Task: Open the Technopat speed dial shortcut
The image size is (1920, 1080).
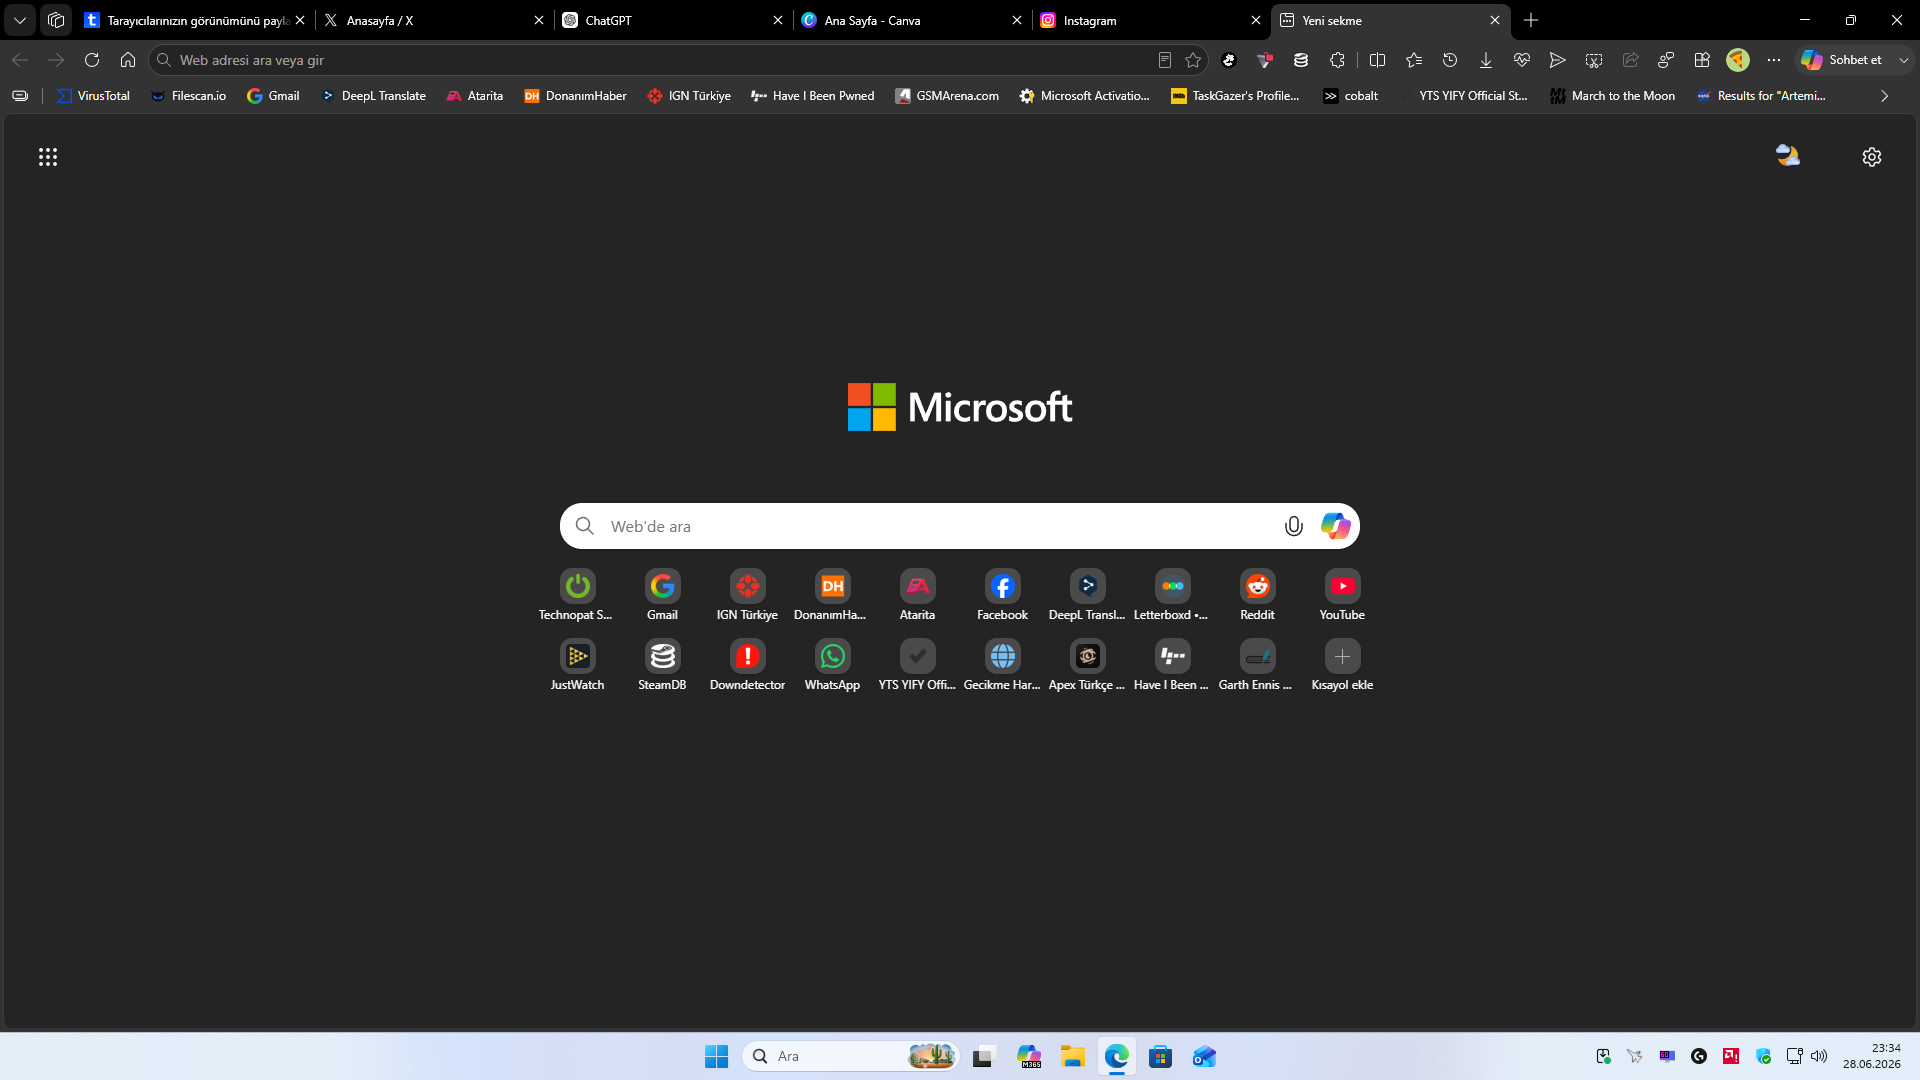Action: [577, 596]
